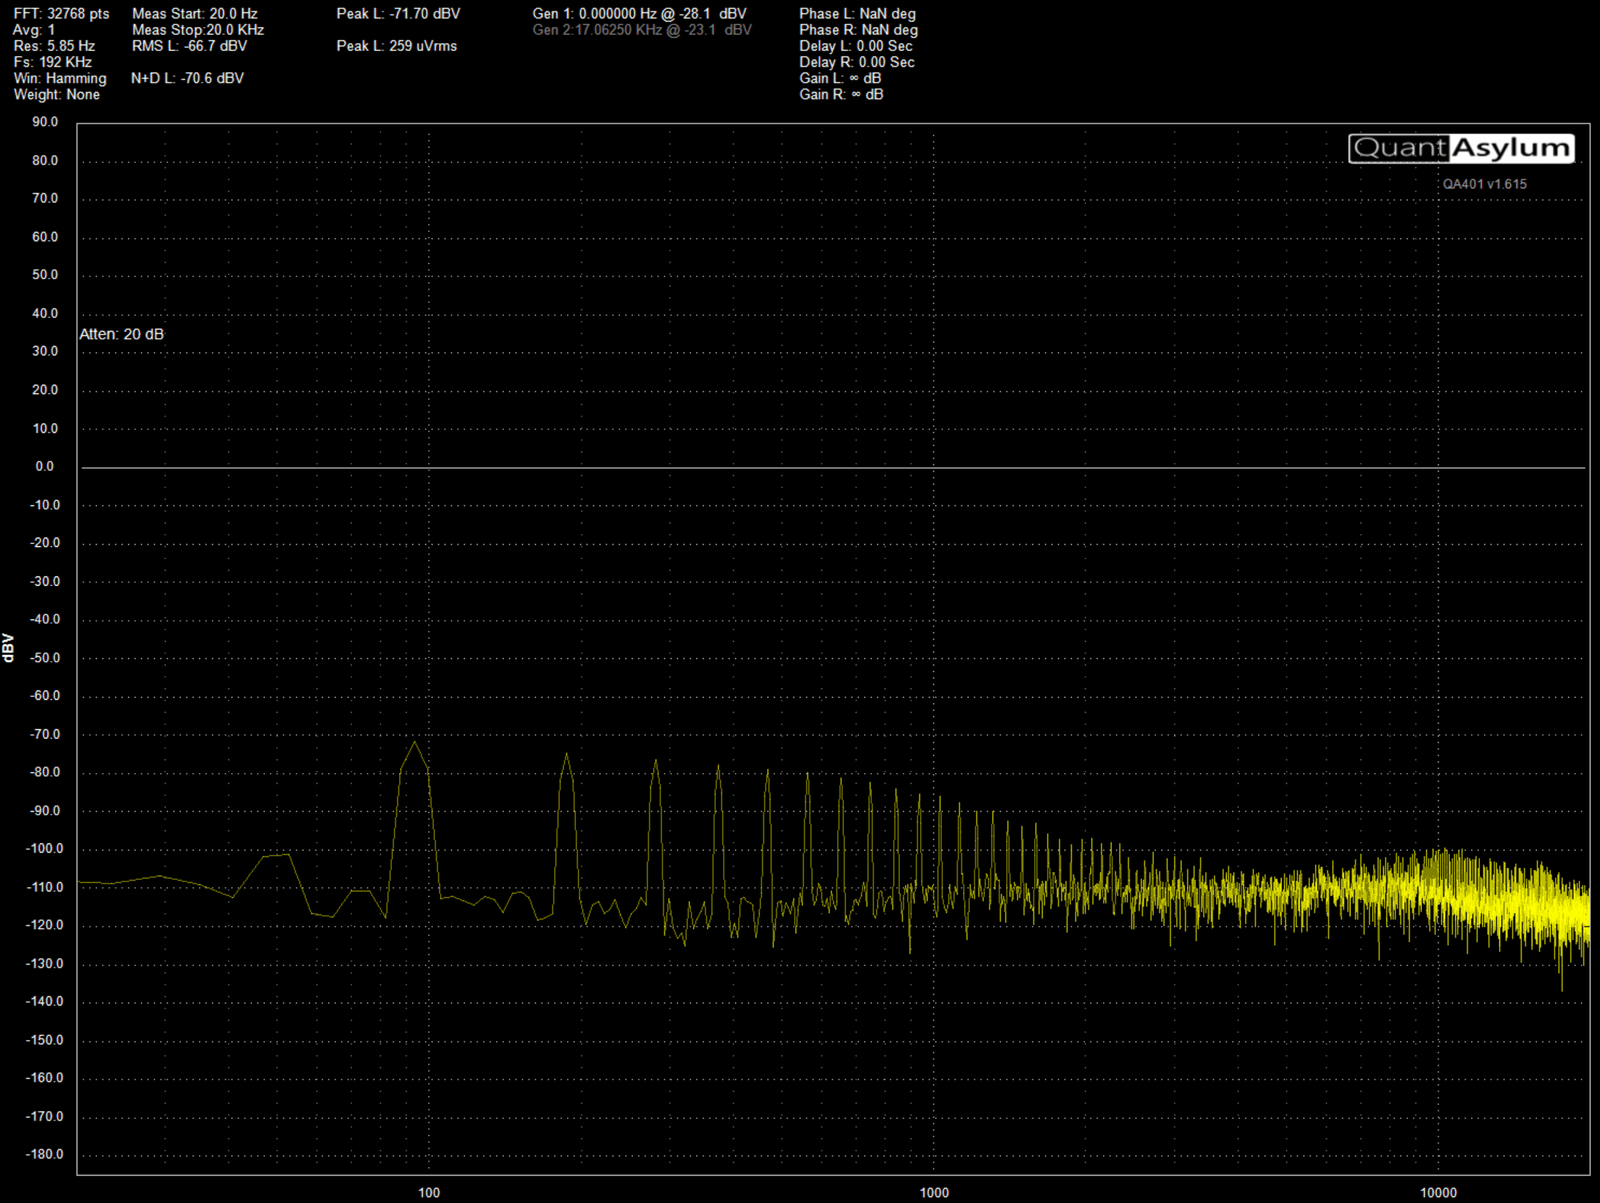1600x1203 pixels.
Task: Click the "Res: 5.85 Hz" resolution text
Action: pos(54,46)
